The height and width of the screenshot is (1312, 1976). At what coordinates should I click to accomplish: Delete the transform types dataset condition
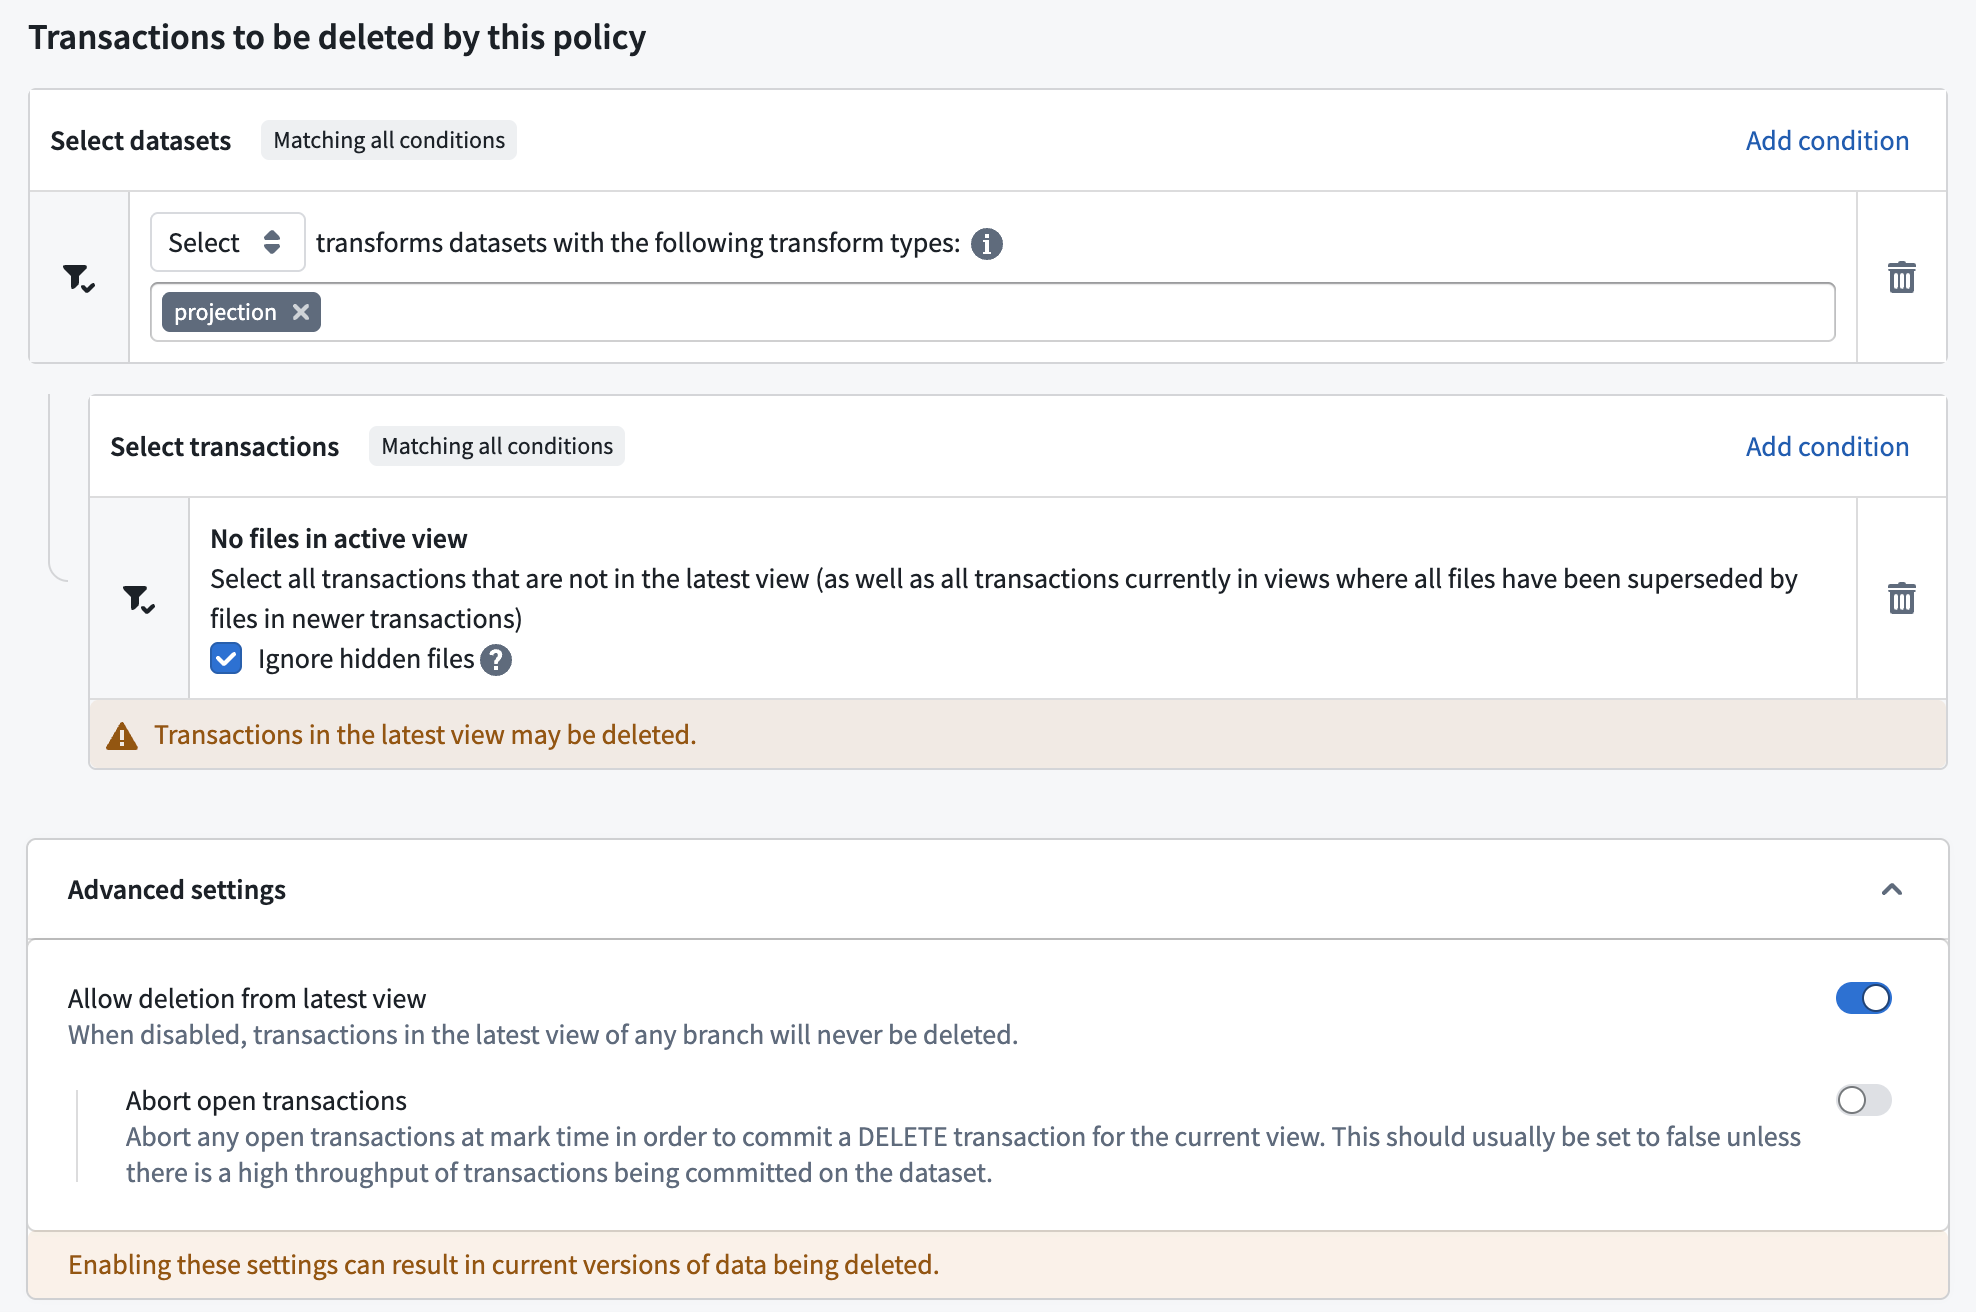1901,277
